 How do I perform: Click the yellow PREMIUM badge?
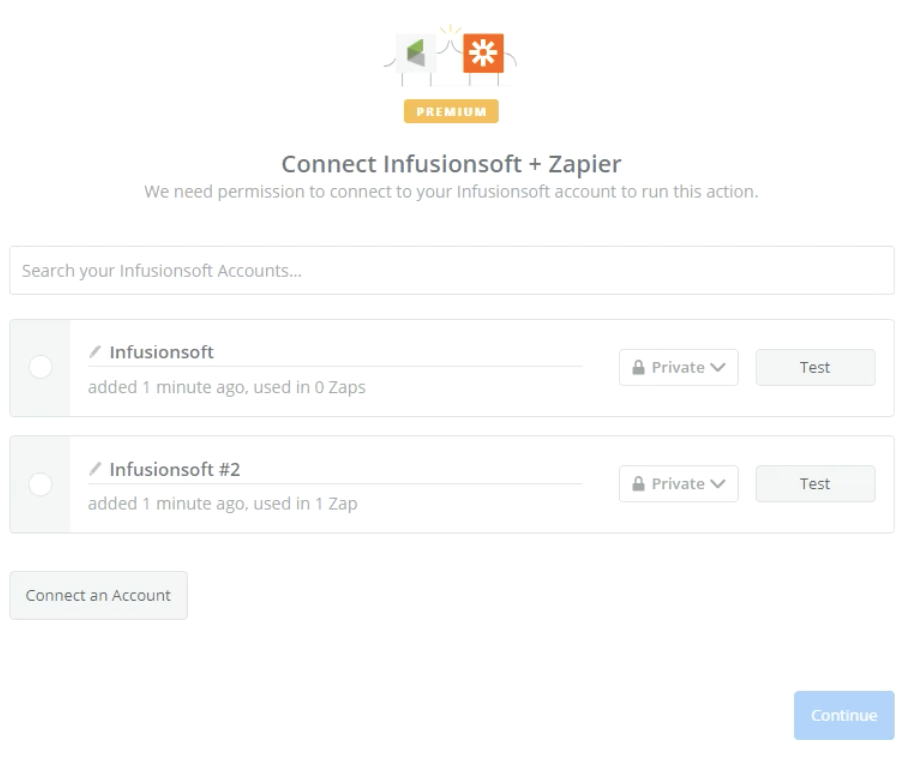point(451,112)
